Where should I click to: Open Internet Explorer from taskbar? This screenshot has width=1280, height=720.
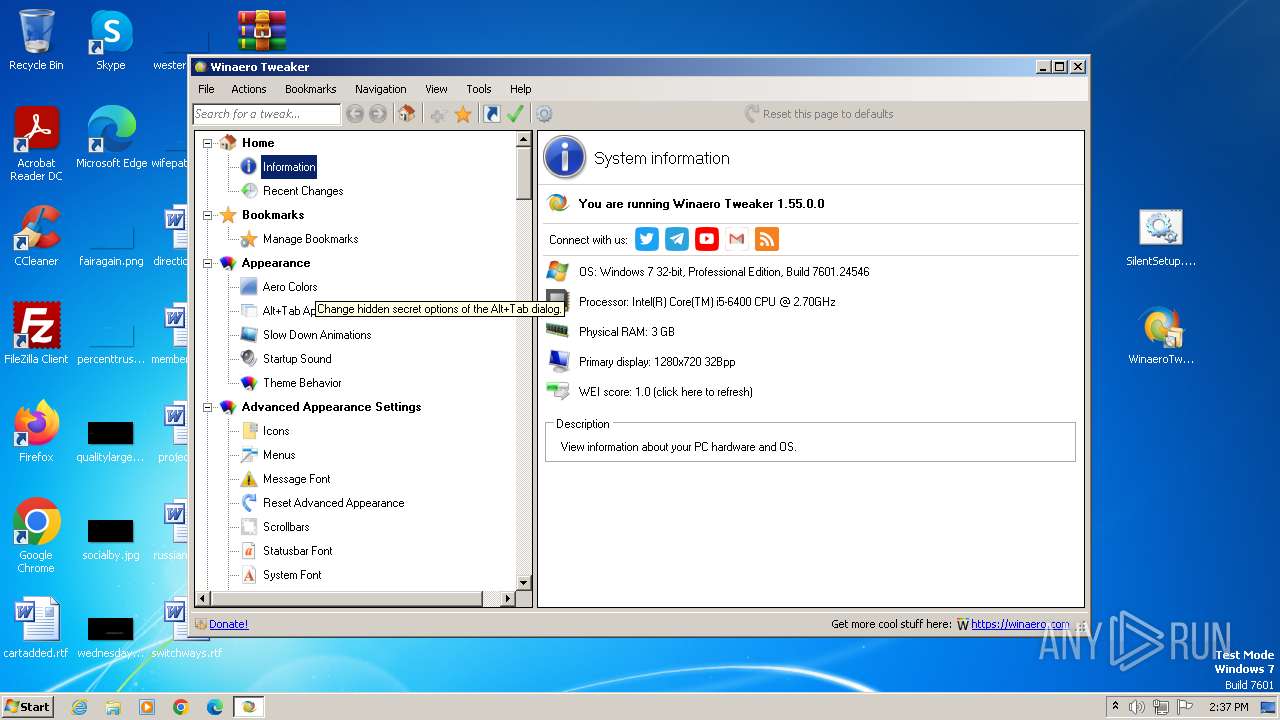click(79, 707)
